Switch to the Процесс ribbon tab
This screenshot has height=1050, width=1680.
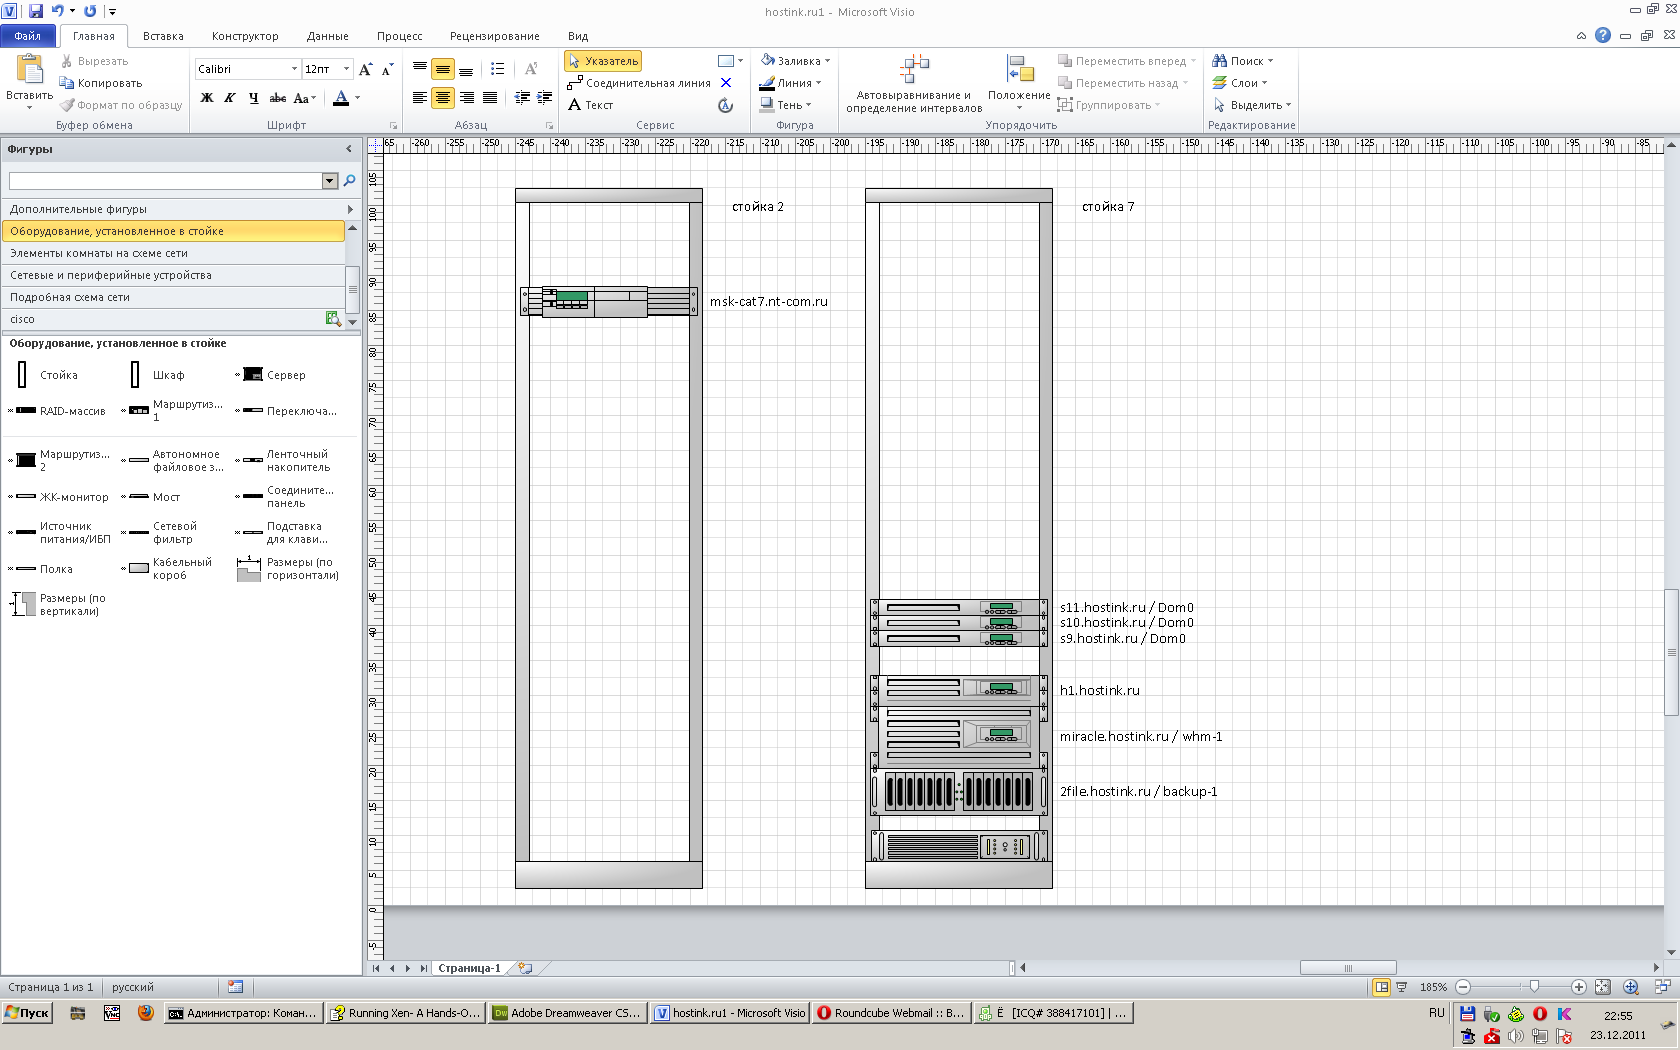(400, 36)
